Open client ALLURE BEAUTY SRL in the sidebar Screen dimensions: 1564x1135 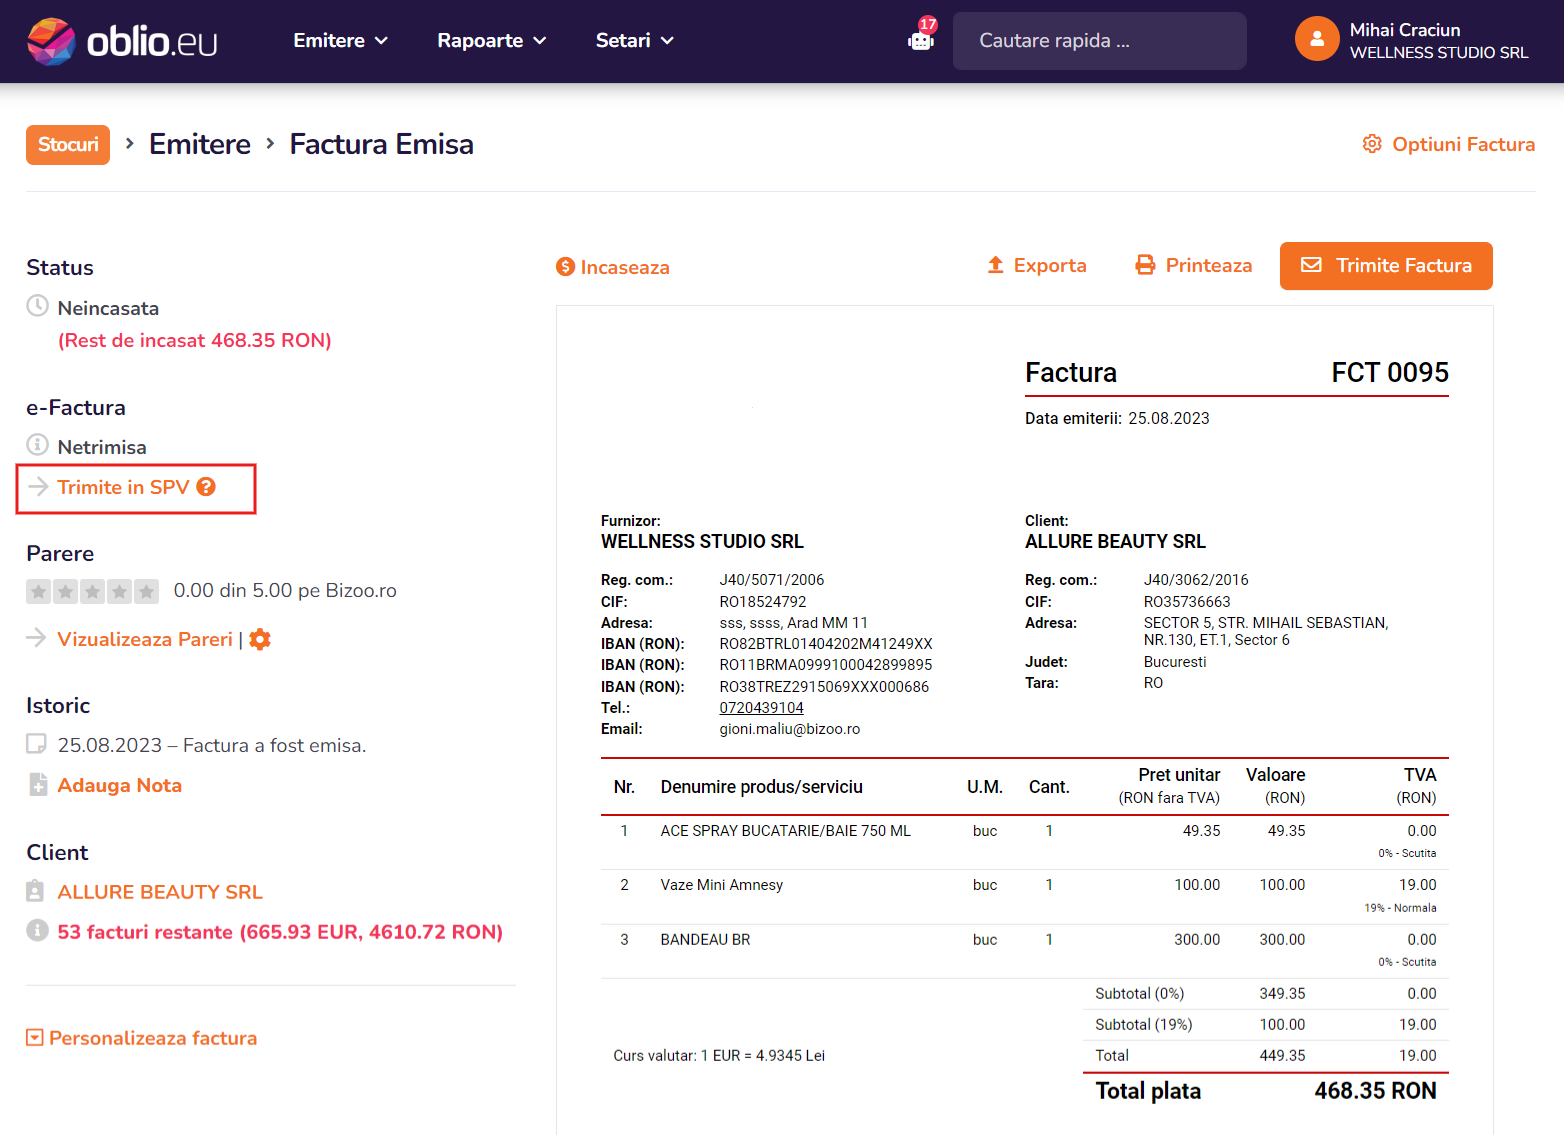point(160,892)
